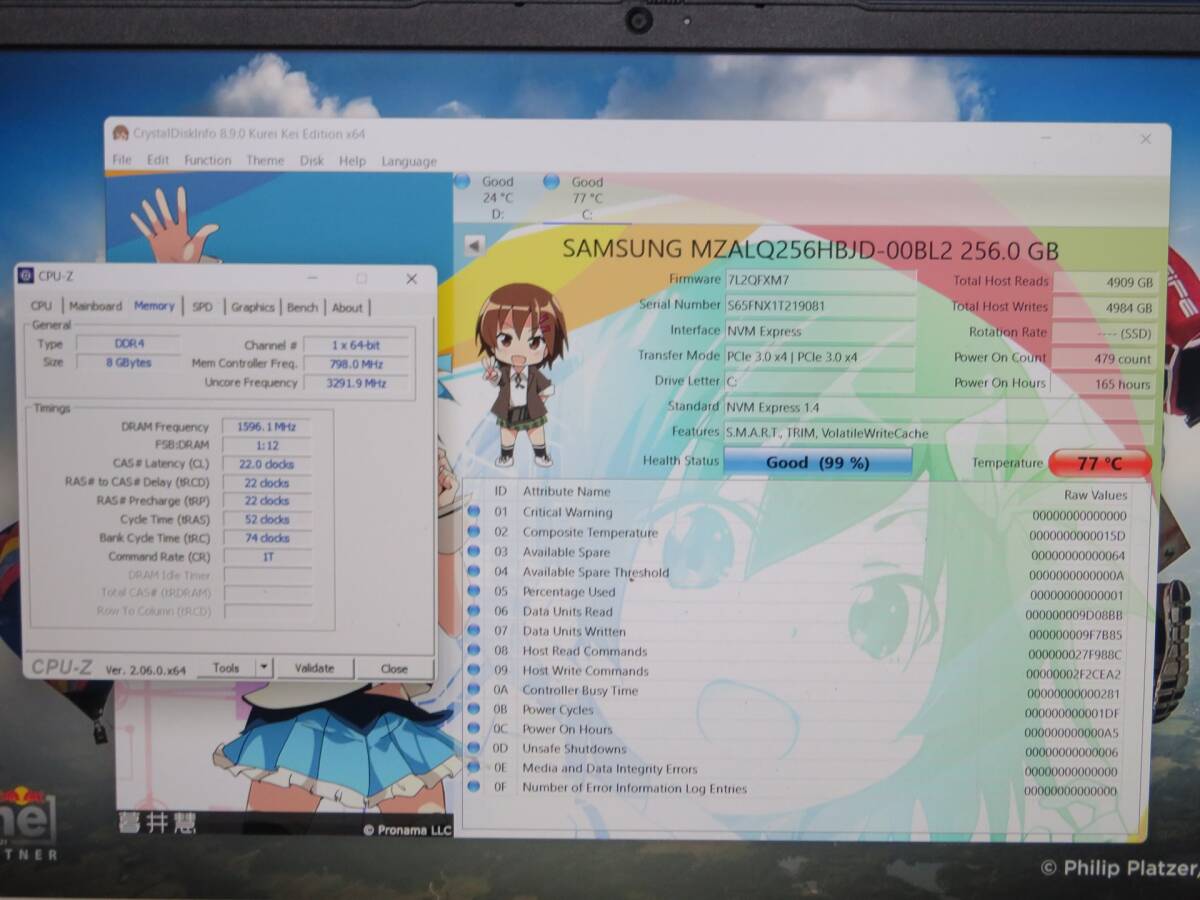Click status dot for Composite Temperature row
Screen dimensions: 1200x900
(474, 532)
